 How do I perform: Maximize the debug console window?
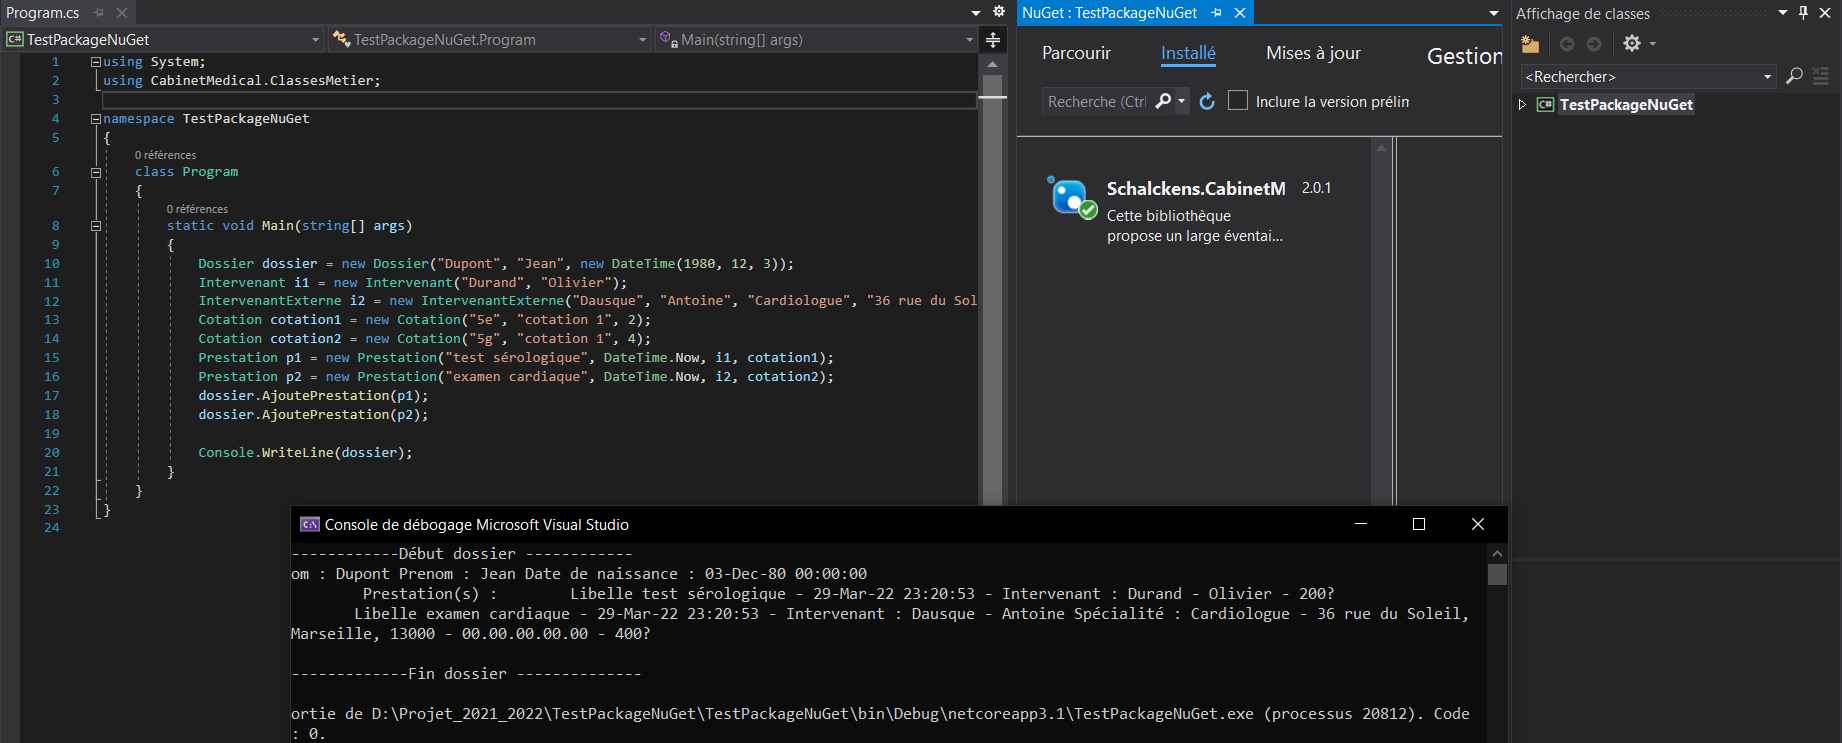point(1419,524)
